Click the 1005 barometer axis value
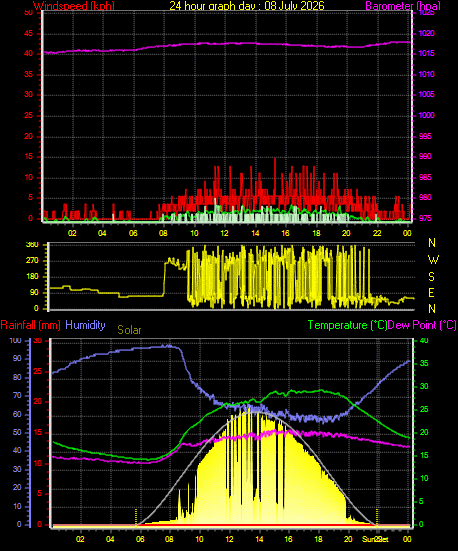 pyautogui.click(x=427, y=95)
